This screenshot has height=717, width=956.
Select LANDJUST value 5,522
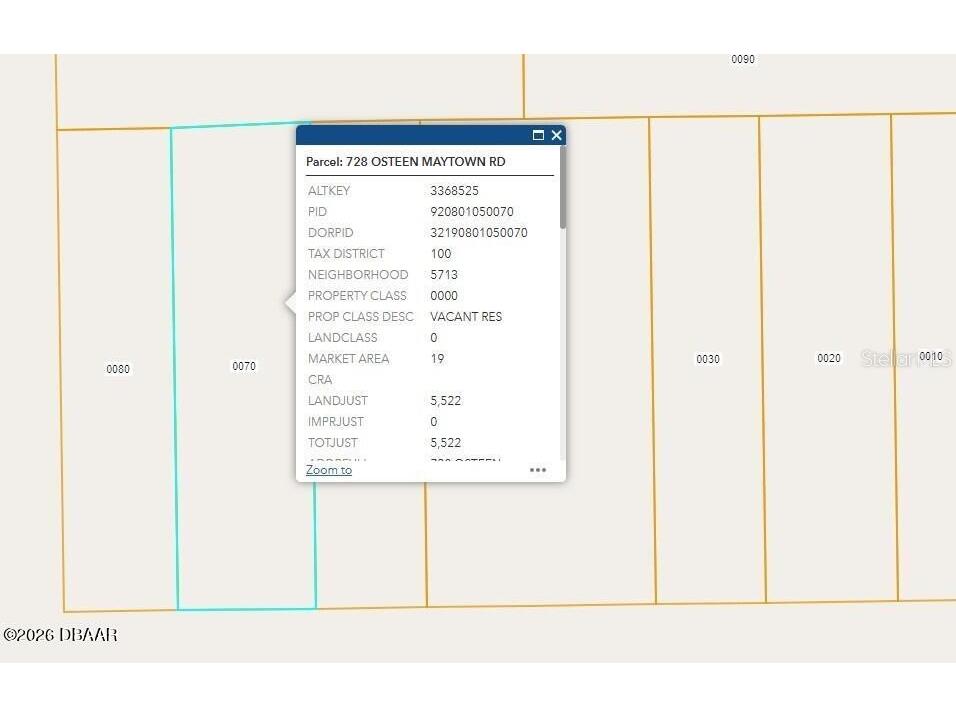(446, 401)
